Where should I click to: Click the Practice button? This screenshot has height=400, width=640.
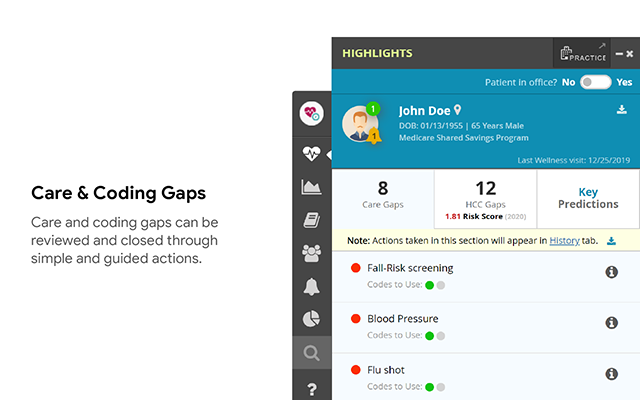pos(583,53)
